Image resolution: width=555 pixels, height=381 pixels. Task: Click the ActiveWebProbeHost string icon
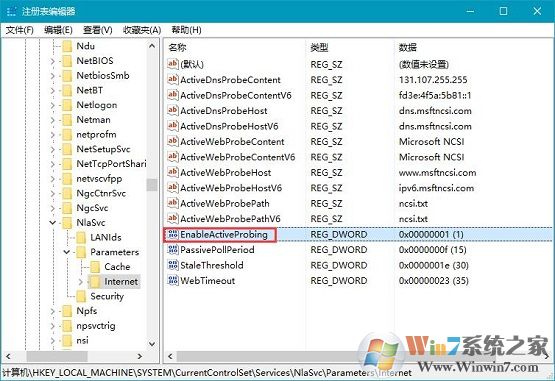point(173,172)
